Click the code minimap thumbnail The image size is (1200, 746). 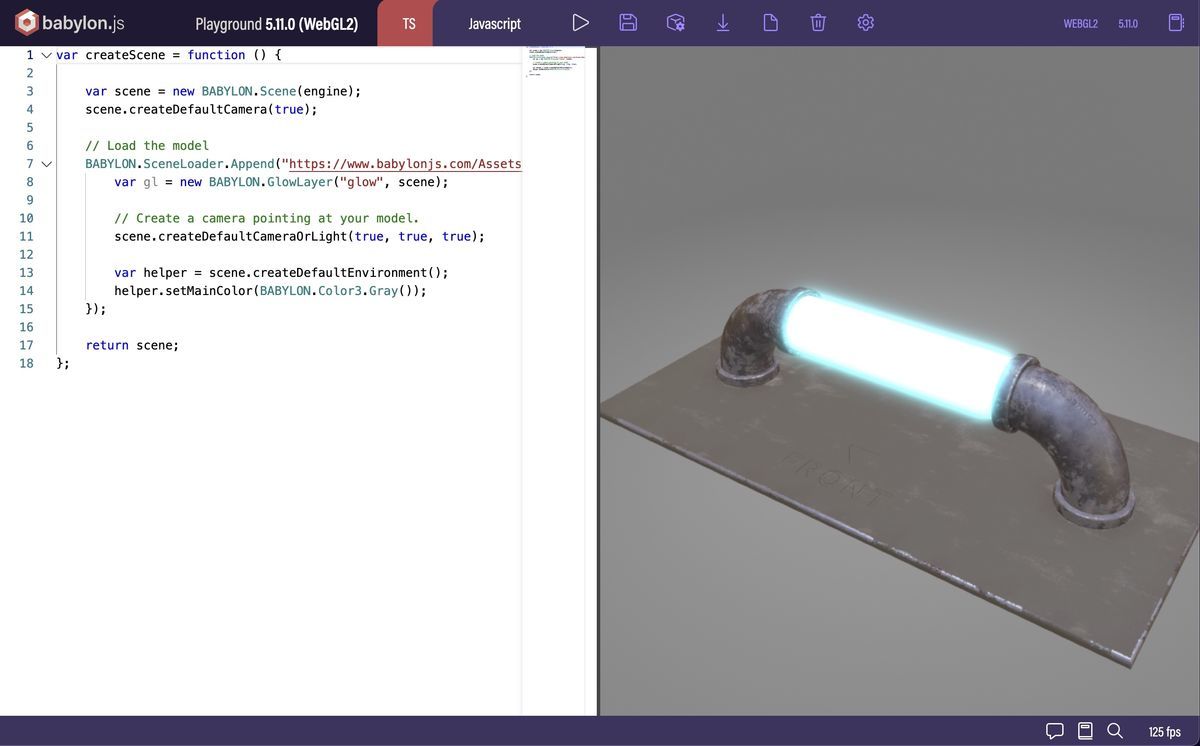point(553,60)
